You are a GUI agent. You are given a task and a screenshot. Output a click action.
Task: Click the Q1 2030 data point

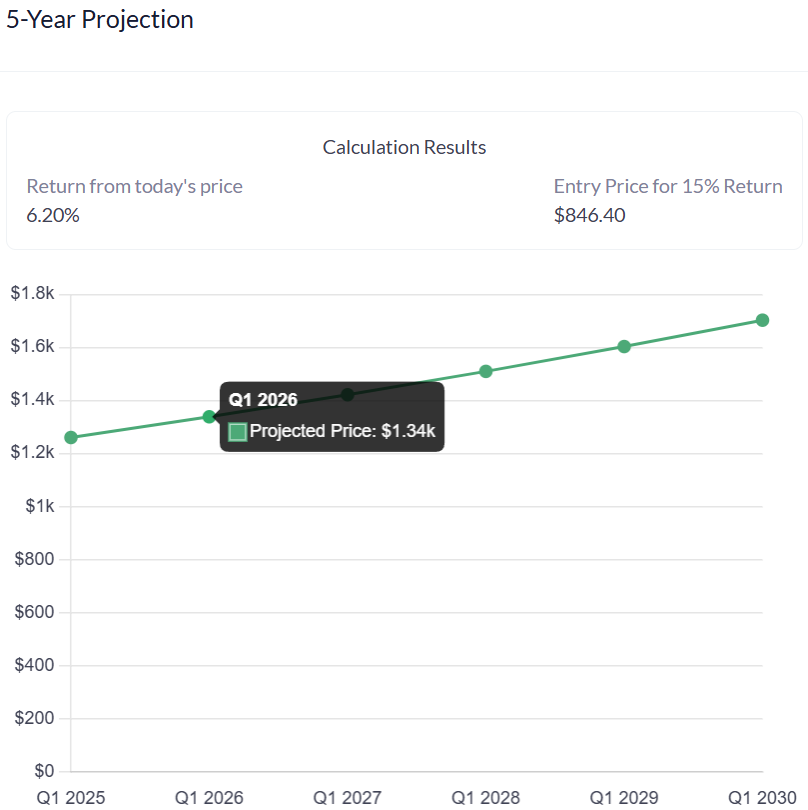[x=762, y=320]
